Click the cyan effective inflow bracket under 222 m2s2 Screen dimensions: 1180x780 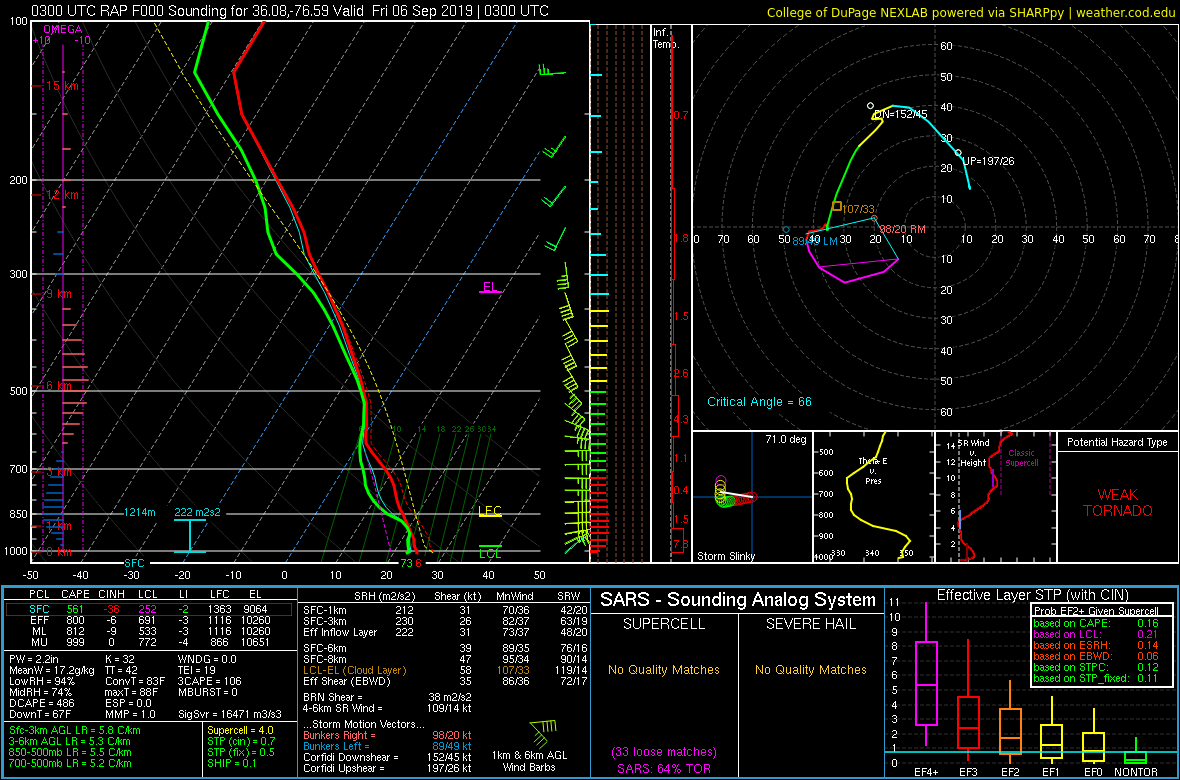coord(188,535)
